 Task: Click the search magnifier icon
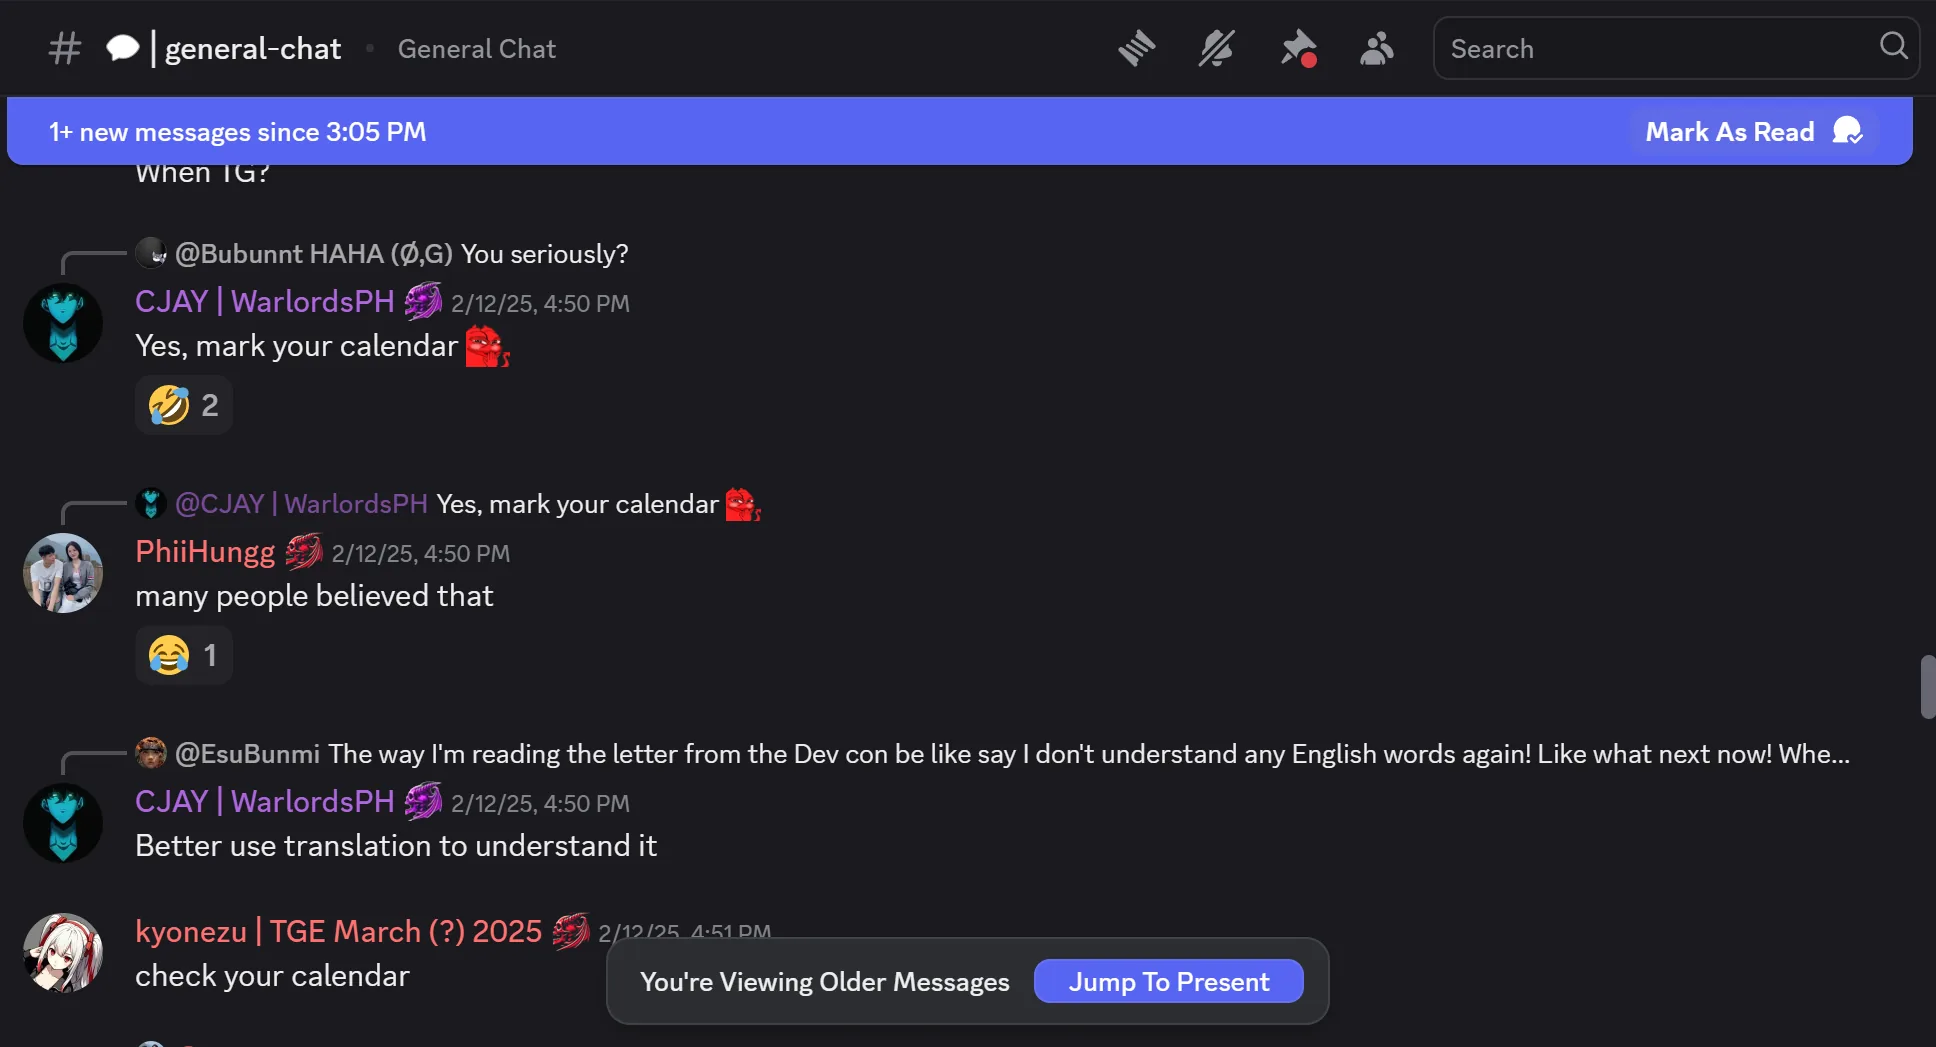(x=1893, y=46)
